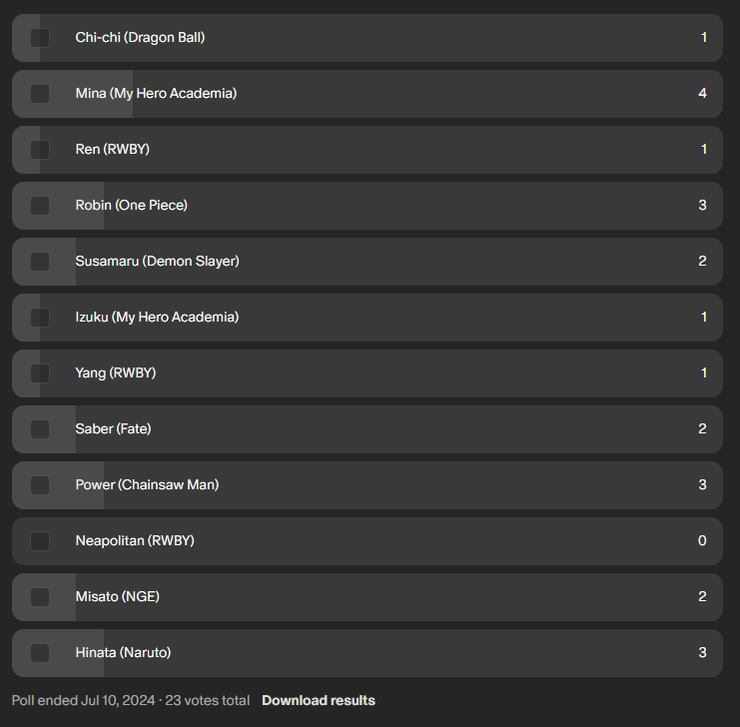This screenshot has width=740, height=727.
Task: Click the Neapolitan (RWBY) zero vote count
Action: 702,541
